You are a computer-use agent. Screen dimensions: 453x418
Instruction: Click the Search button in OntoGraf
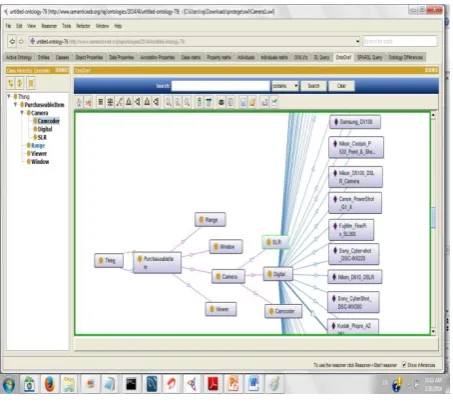click(x=313, y=86)
